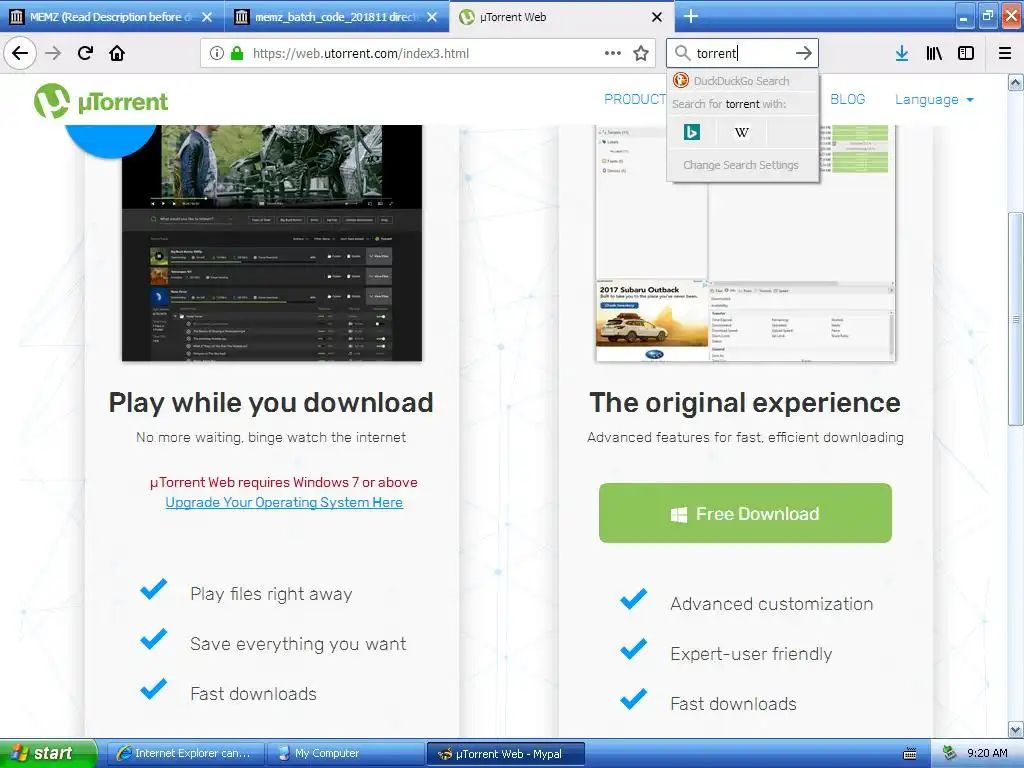The width and height of the screenshot is (1024, 768).
Task: Search torrent with Wikipedia engine icon
Action: click(741, 133)
